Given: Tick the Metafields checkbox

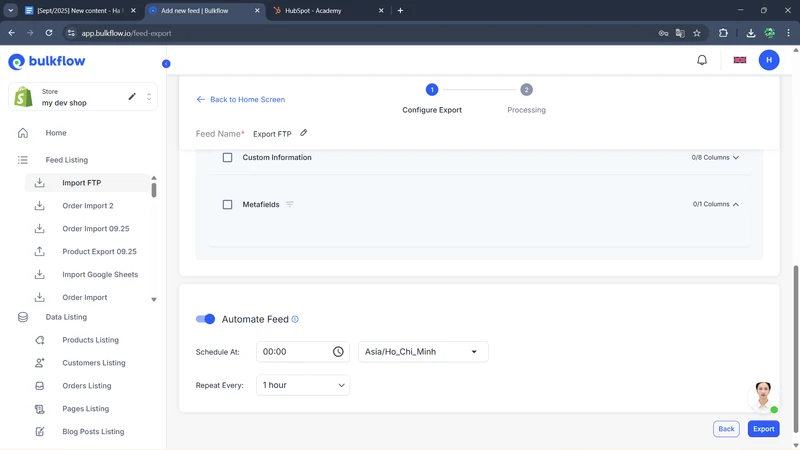Looking at the screenshot, I should 228,205.
